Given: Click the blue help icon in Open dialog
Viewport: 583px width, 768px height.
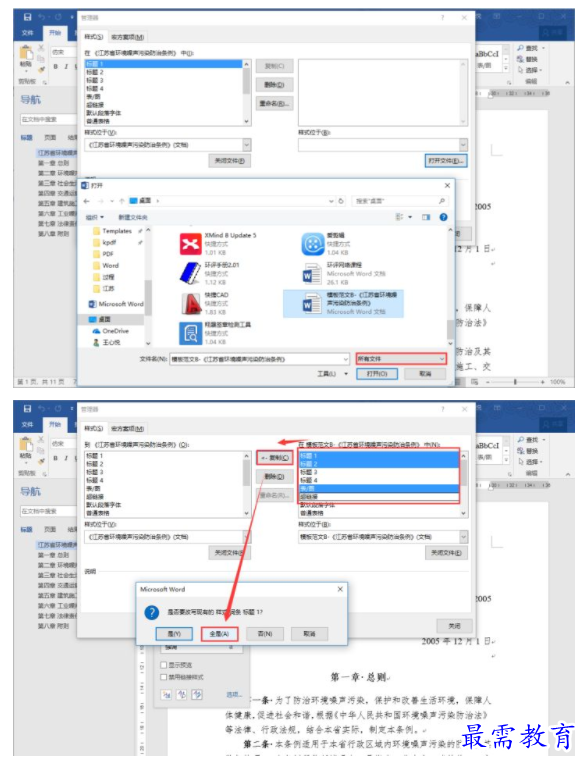Looking at the screenshot, I should pyautogui.click(x=443, y=217).
